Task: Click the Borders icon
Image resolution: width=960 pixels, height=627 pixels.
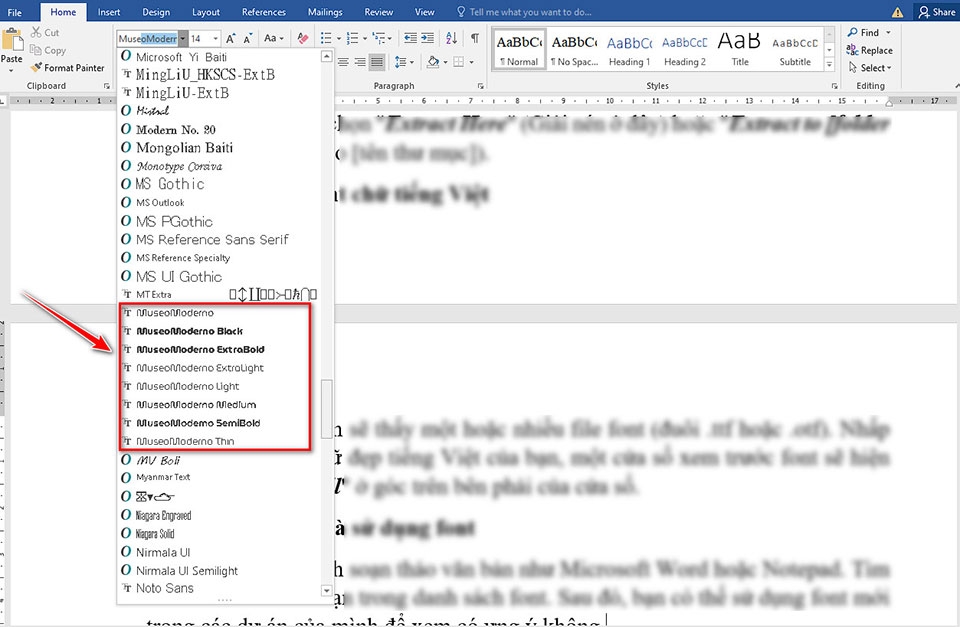Action: click(459, 62)
